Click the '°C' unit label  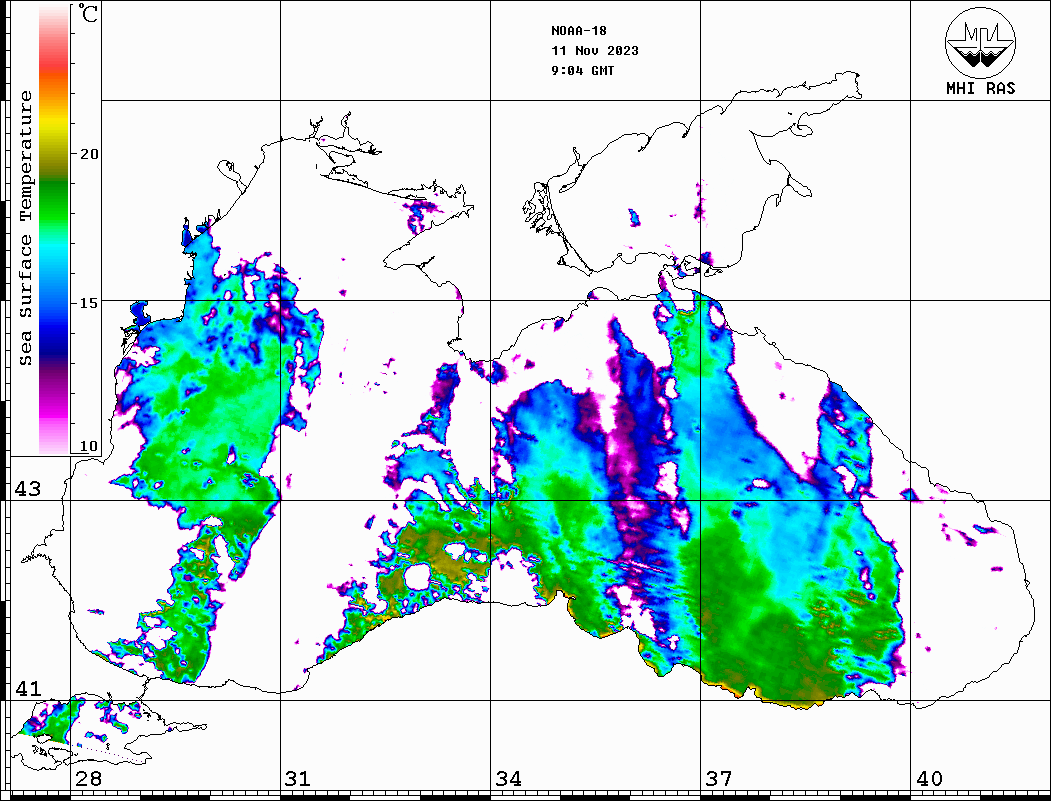pos(87,13)
